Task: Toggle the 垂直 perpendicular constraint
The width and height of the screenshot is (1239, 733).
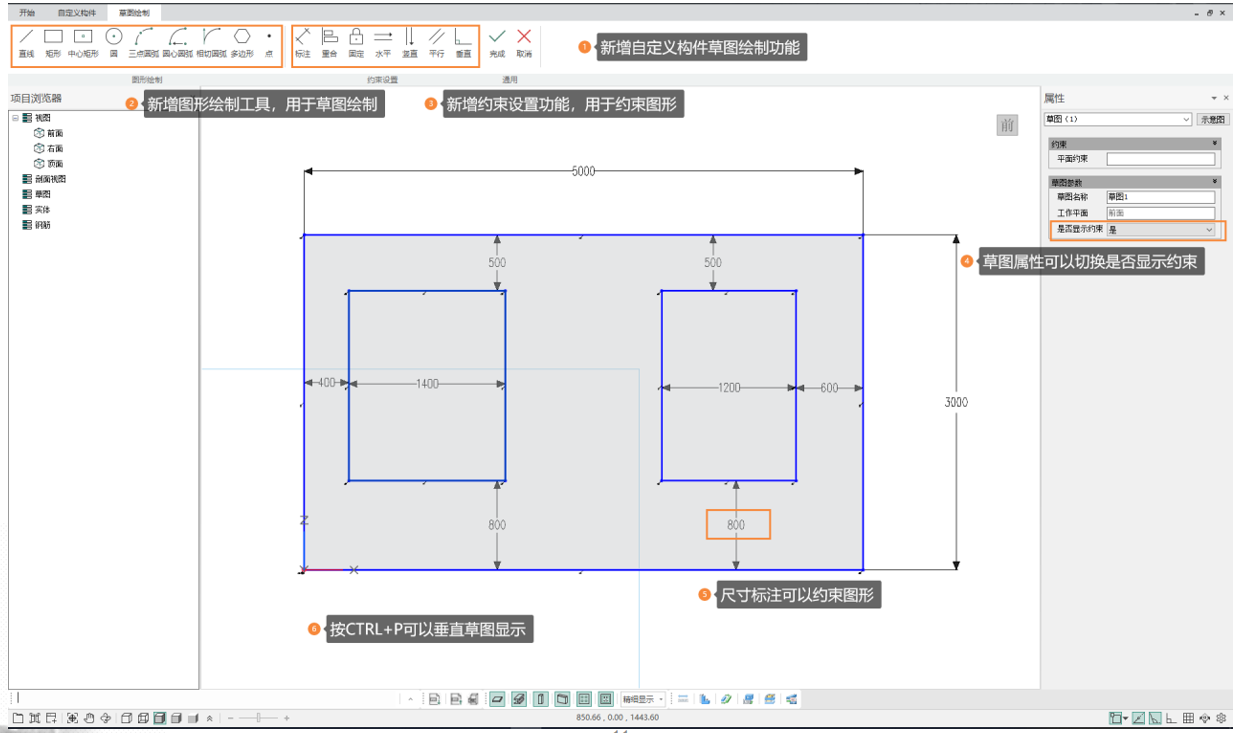Action: pyautogui.click(x=463, y=42)
